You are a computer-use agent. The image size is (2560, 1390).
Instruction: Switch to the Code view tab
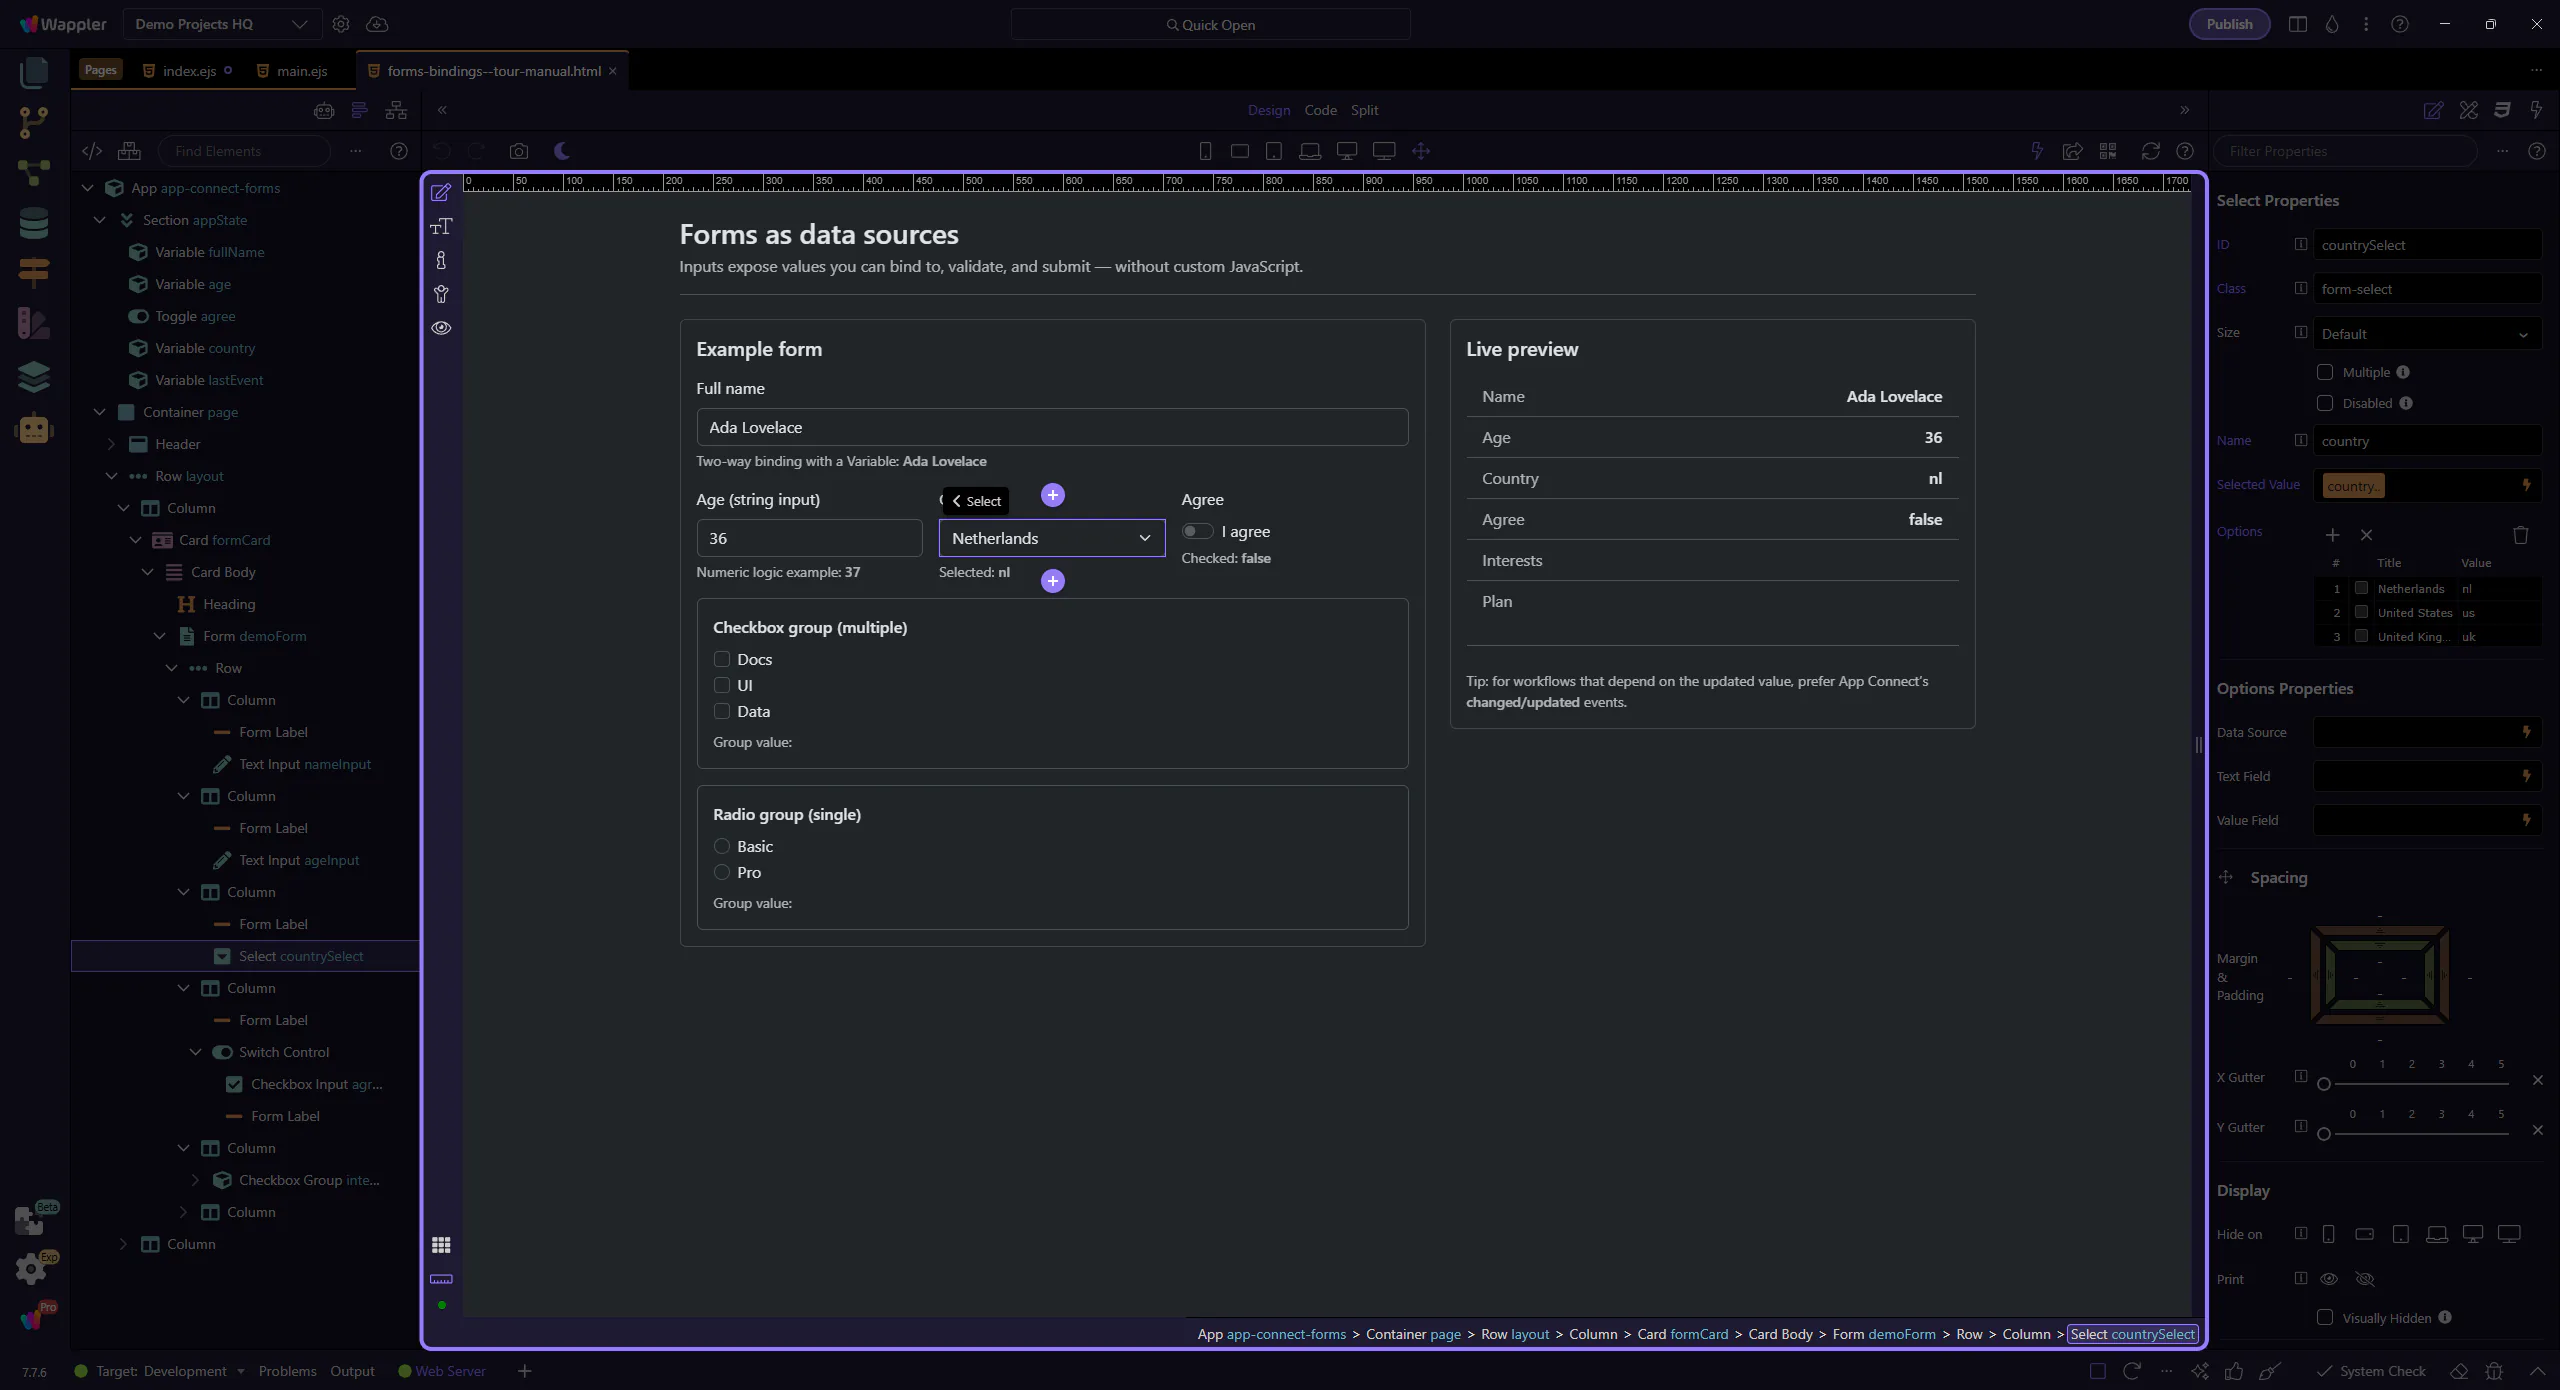click(1320, 110)
